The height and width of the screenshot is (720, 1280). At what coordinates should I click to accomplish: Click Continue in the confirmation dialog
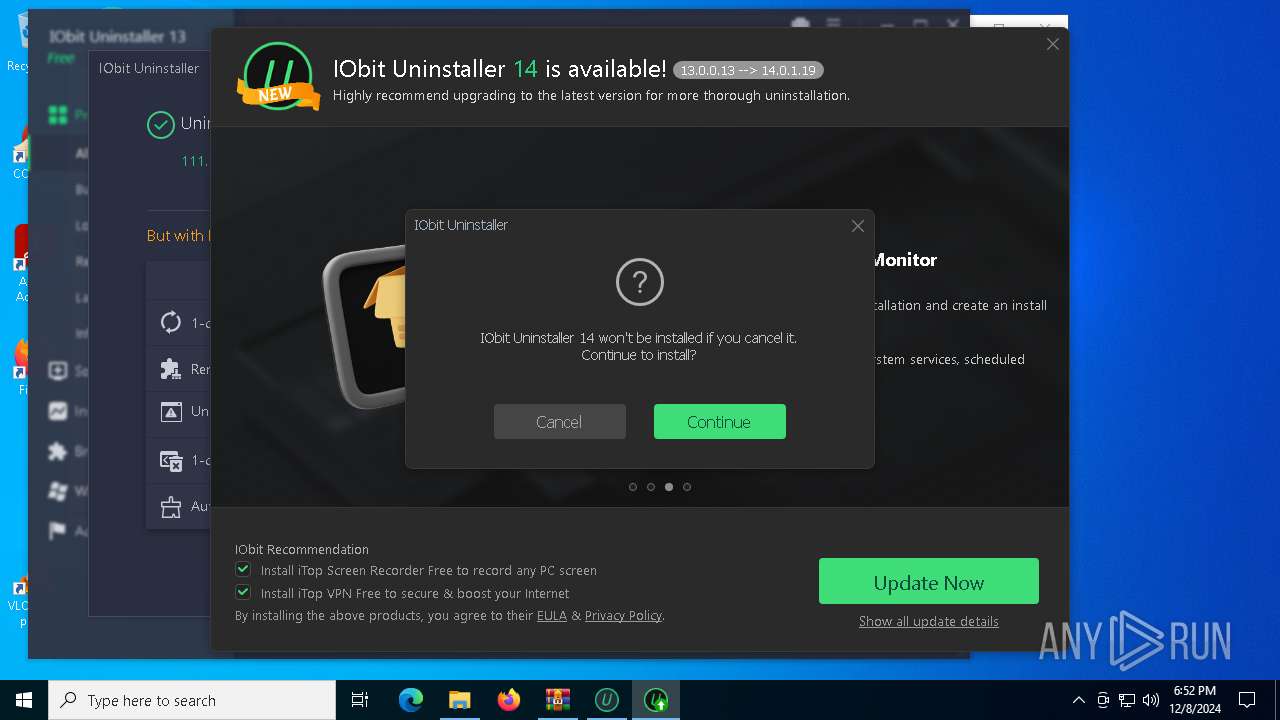719,422
